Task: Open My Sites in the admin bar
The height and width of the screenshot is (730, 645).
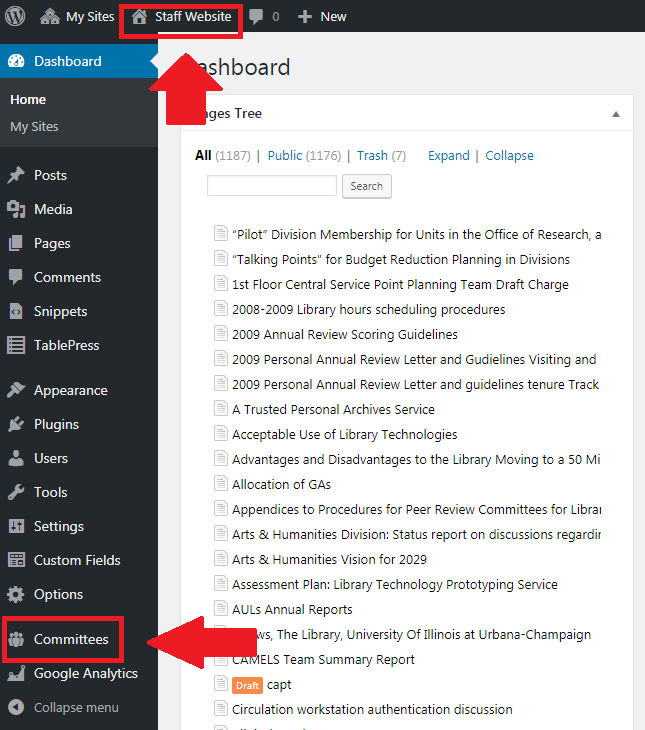Action: click(89, 17)
